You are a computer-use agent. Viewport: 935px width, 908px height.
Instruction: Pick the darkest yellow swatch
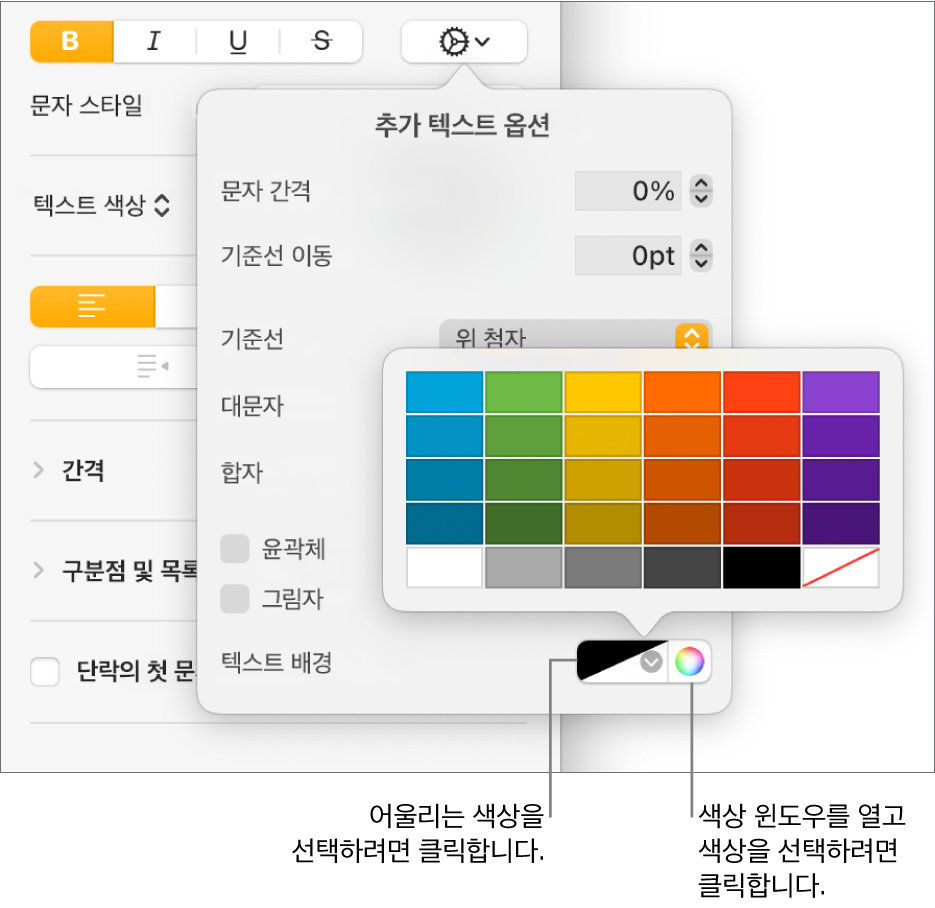tap(603, 523)
